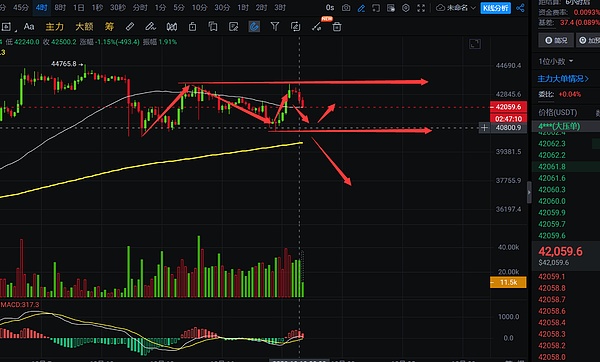Open the 未命名 cloud layout dropdown

coord(456,8)
